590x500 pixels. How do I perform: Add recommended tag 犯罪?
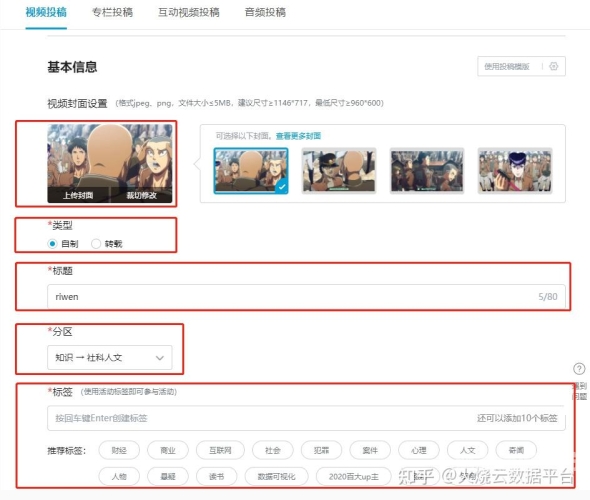coord(321,450)
